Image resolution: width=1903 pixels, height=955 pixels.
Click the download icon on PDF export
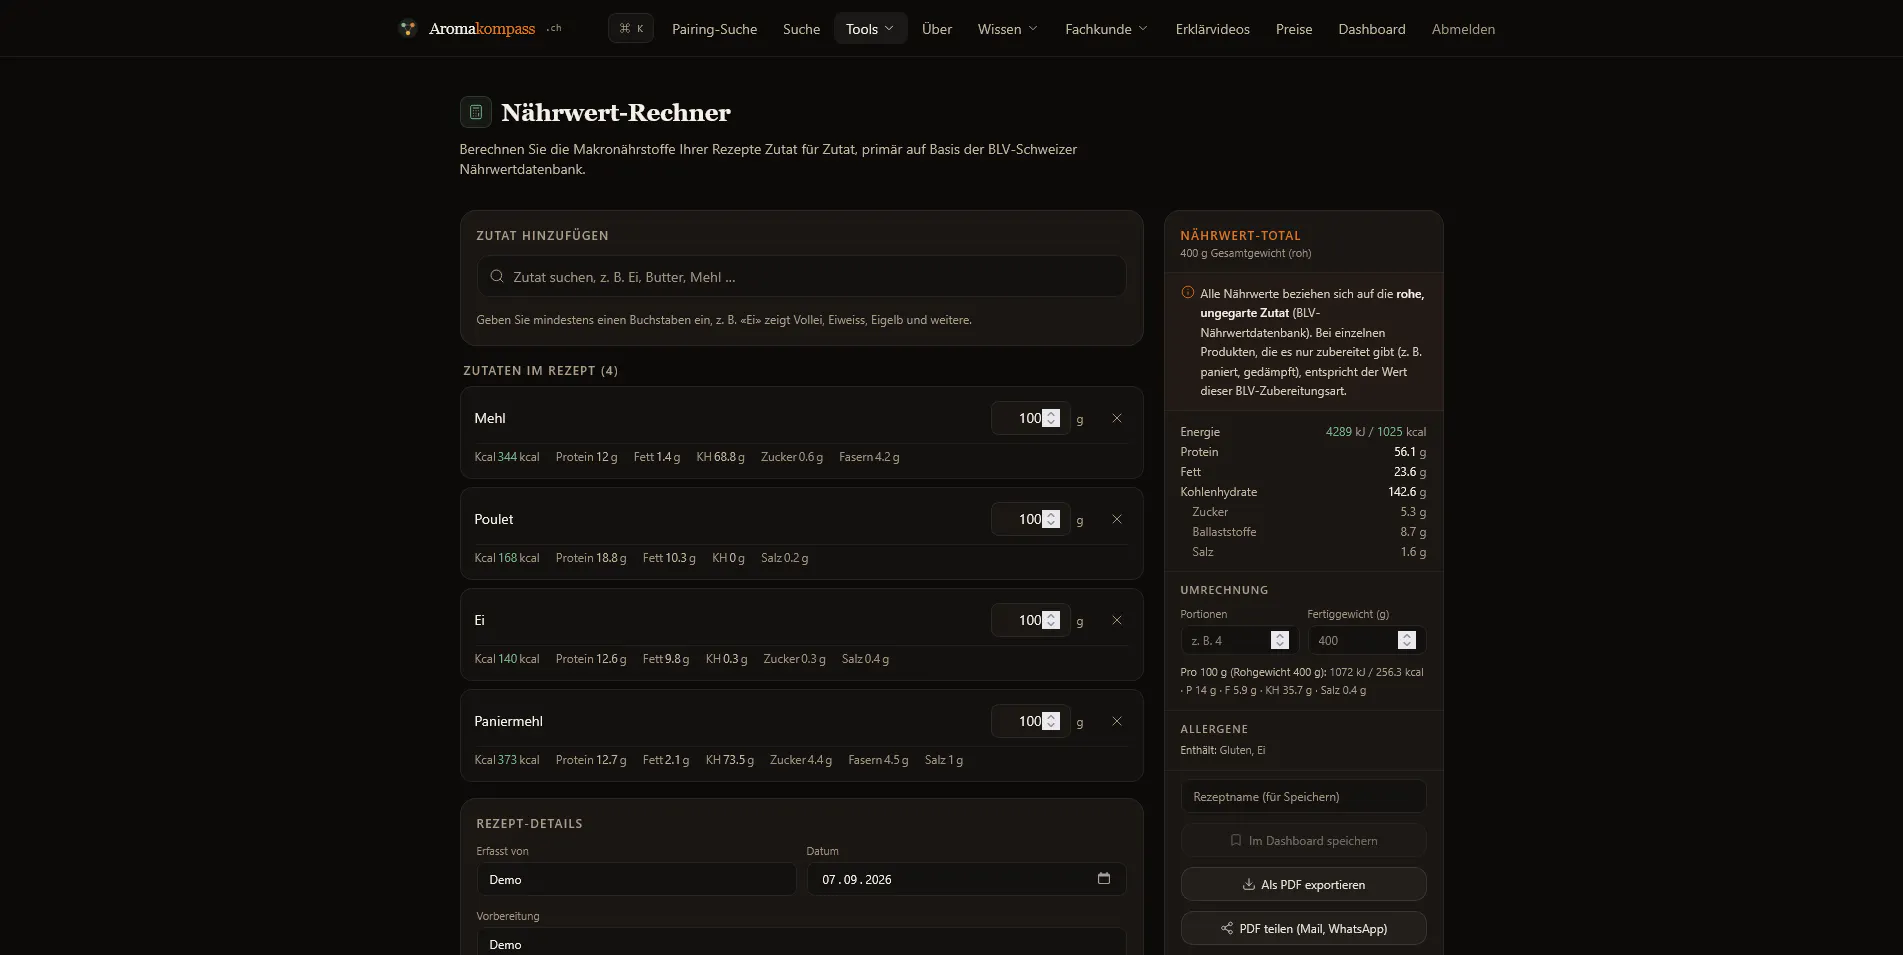[1249, 884]
